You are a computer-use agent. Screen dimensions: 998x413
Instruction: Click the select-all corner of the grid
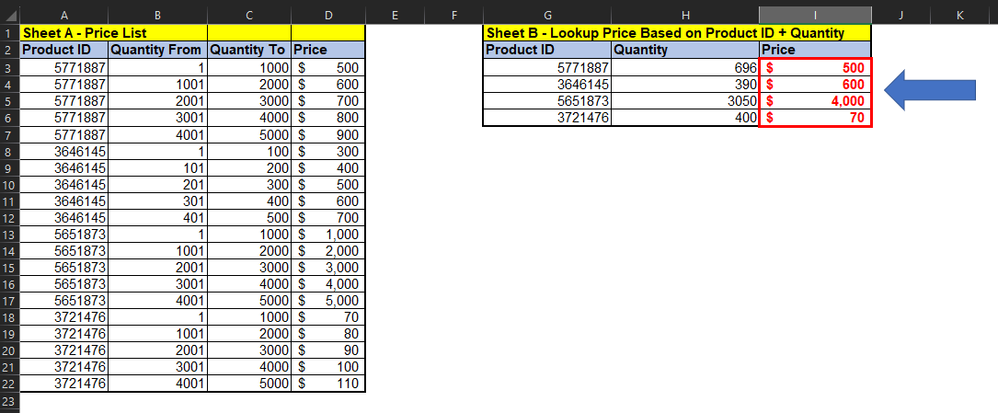pos(10,15)
